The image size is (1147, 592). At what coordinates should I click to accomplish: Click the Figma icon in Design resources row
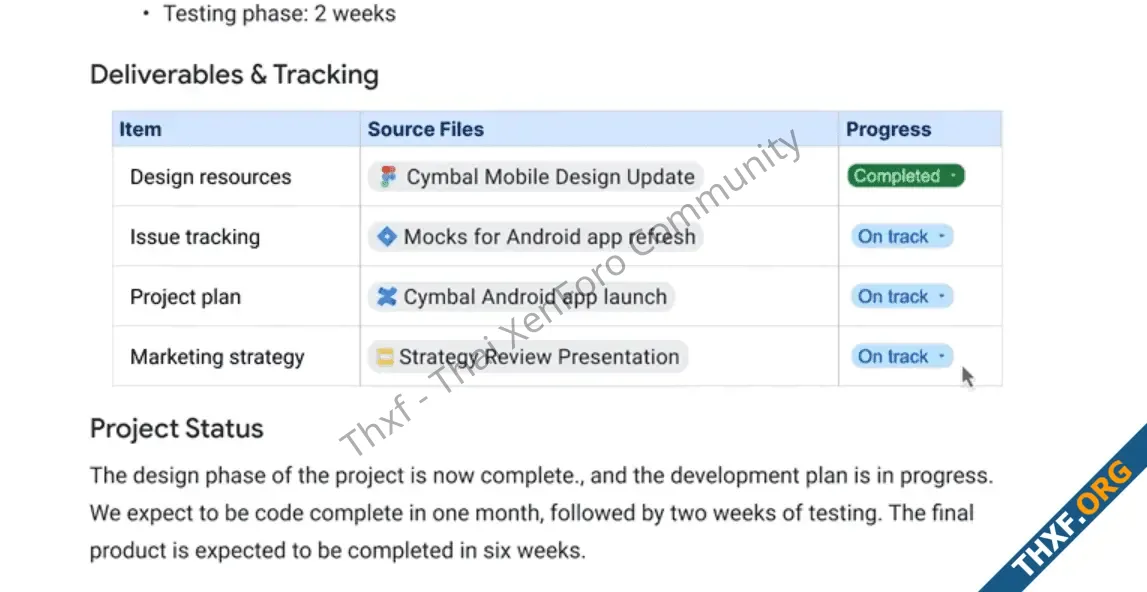[x=388, y=176]
